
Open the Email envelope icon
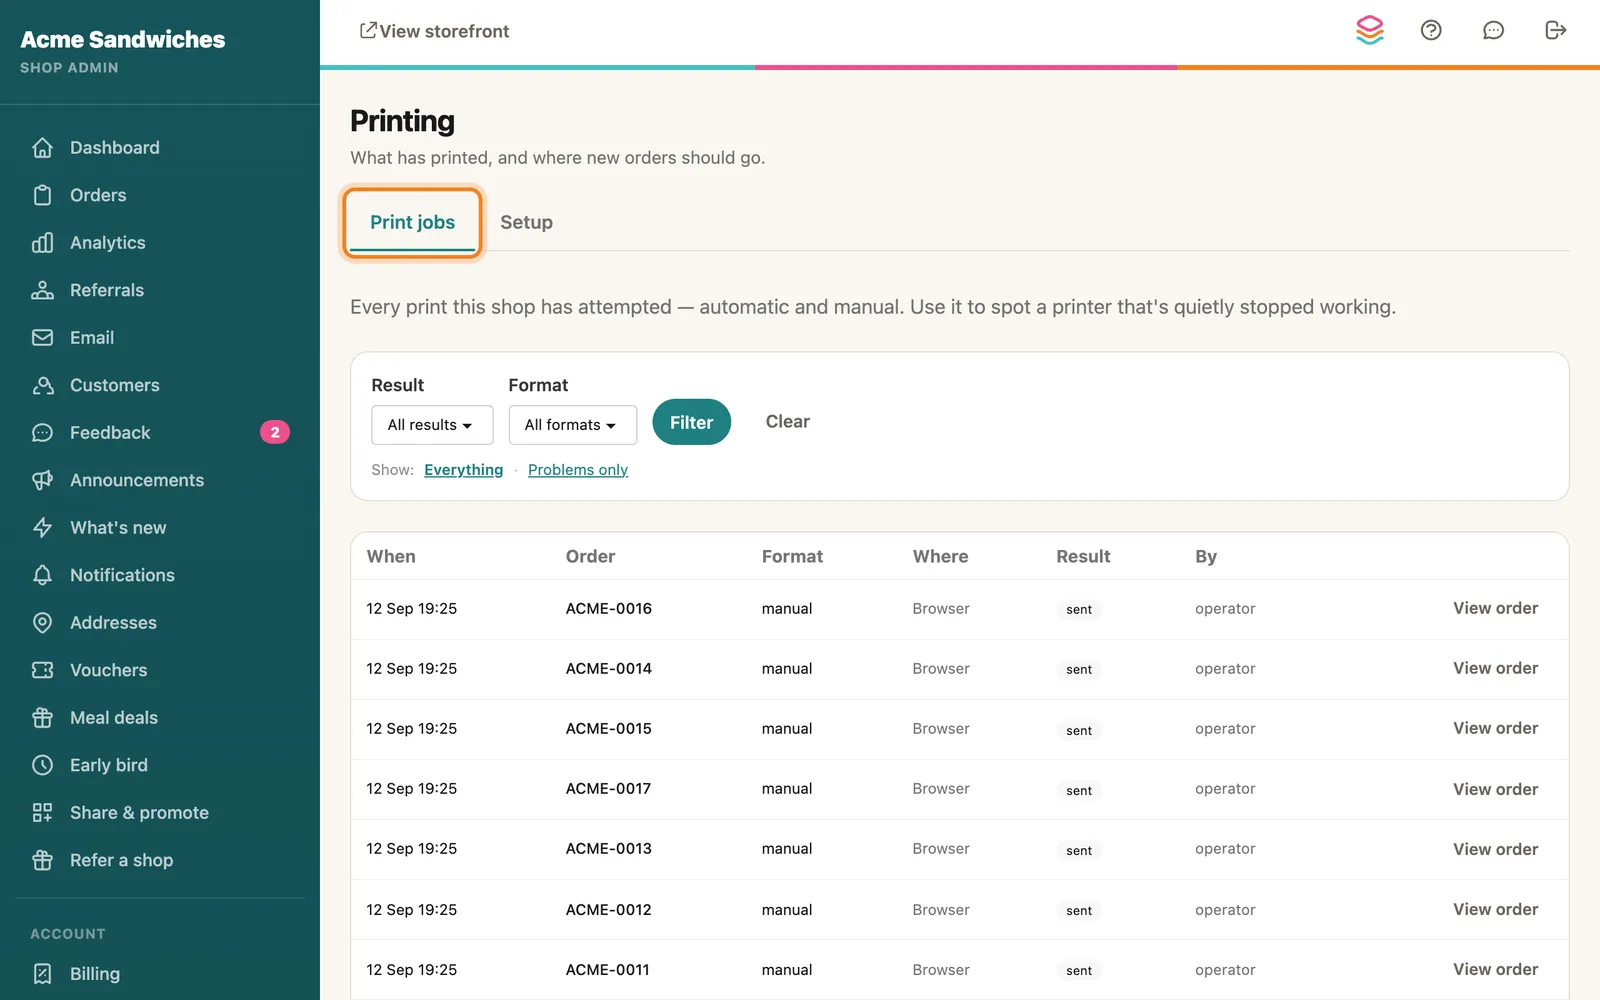(x=42, y=338)
